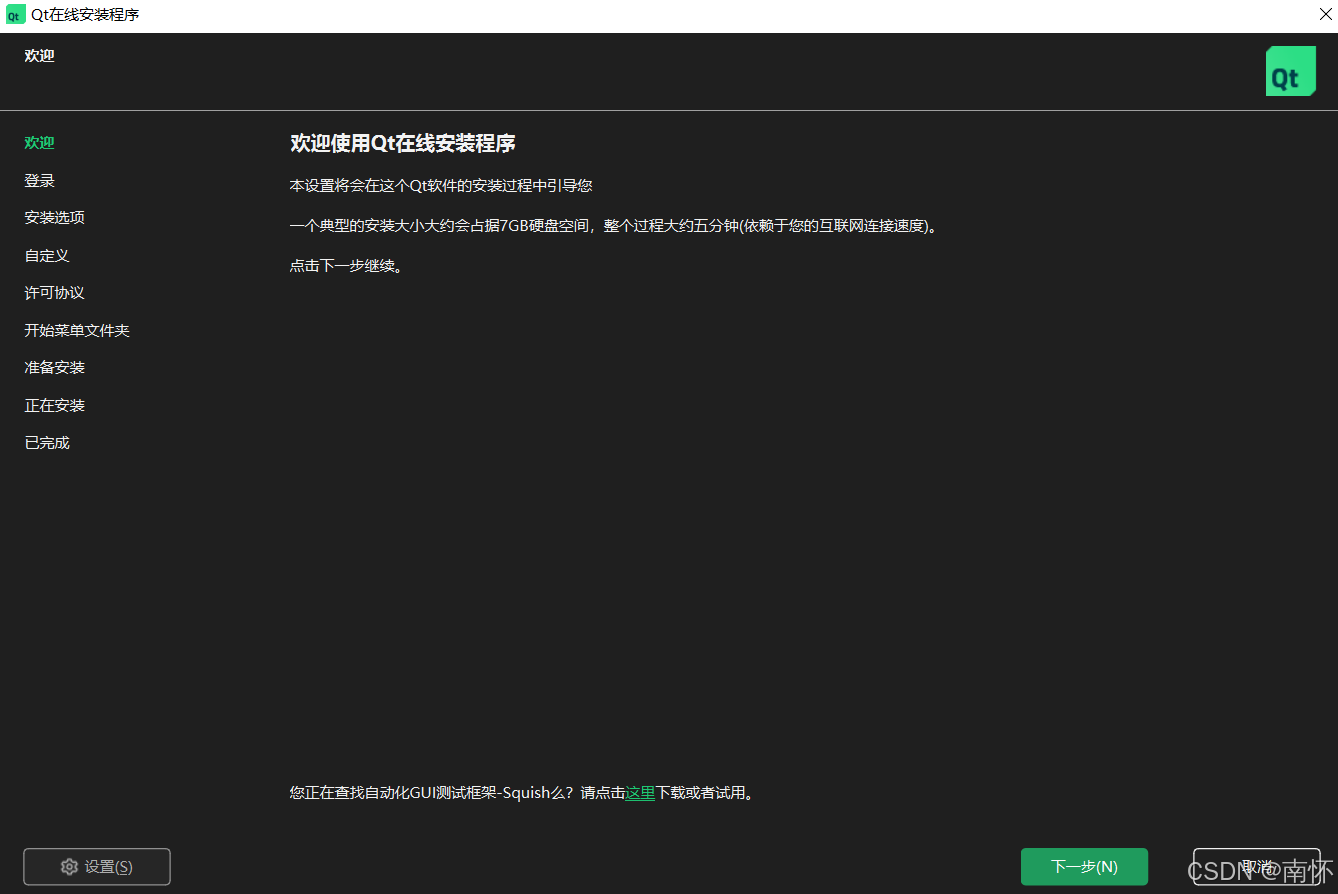The image size is (1338, 894).
Task: Select 许可协议 step in the sidebar
Action: click(55, 293)
